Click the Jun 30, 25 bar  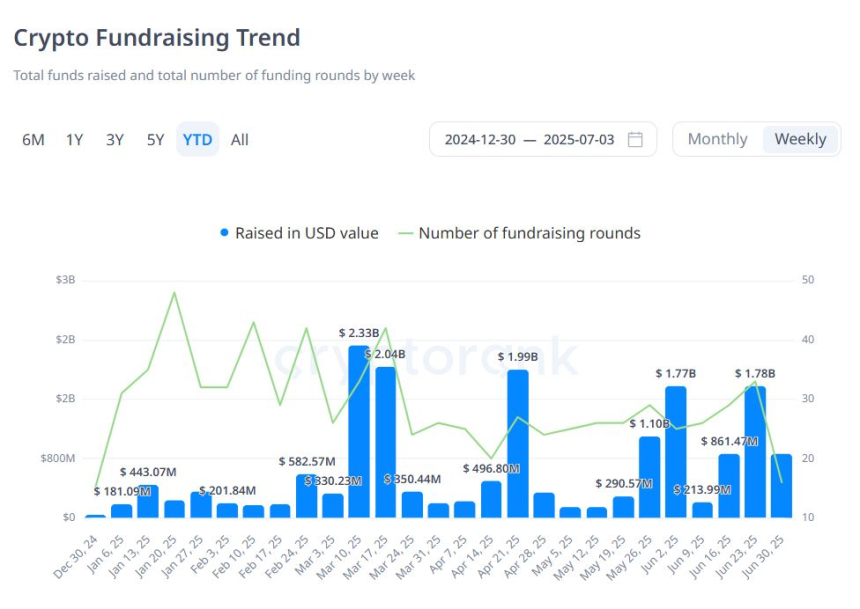click(781, 486)
